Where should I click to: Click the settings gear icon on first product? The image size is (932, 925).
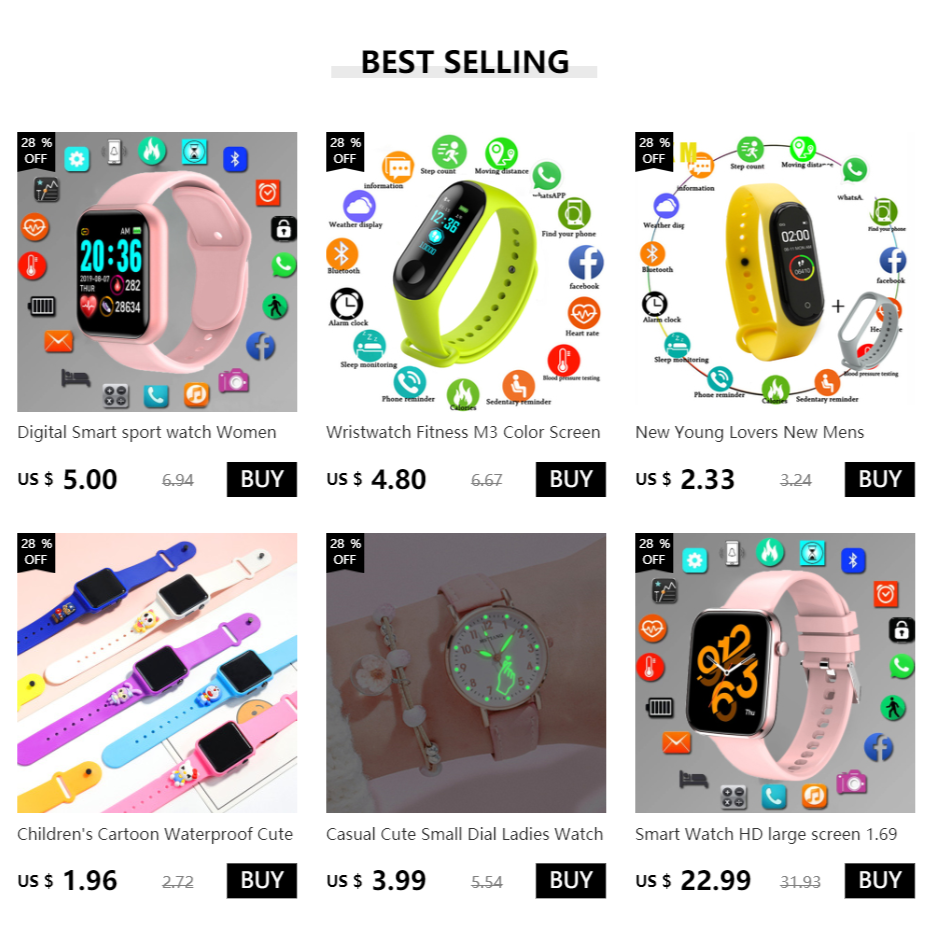point(77,159)
